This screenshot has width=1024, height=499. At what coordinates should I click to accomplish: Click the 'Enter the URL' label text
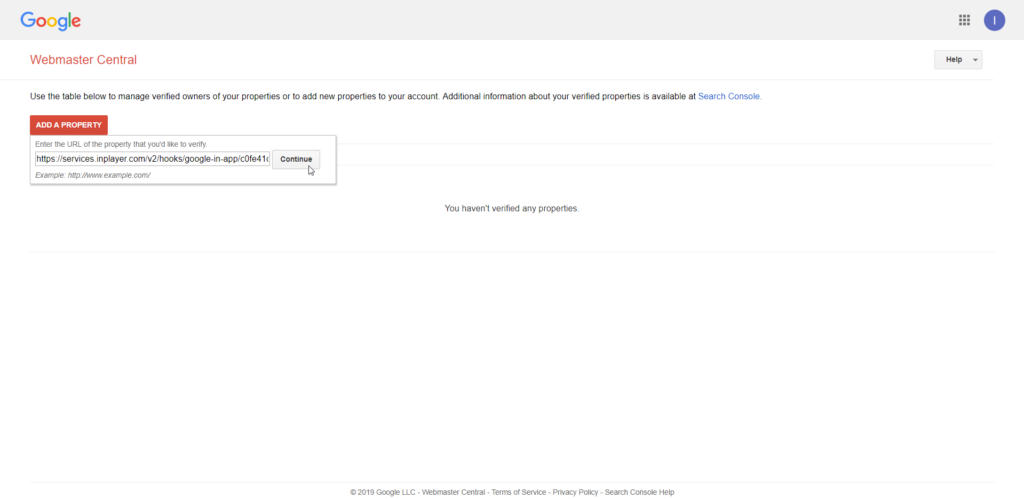(x=120, y=144)
